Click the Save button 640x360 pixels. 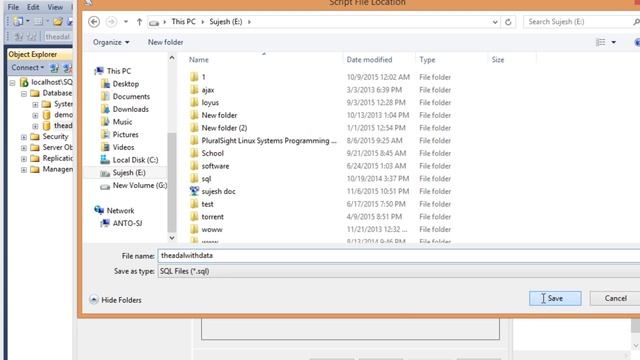(x=555, y=298)
